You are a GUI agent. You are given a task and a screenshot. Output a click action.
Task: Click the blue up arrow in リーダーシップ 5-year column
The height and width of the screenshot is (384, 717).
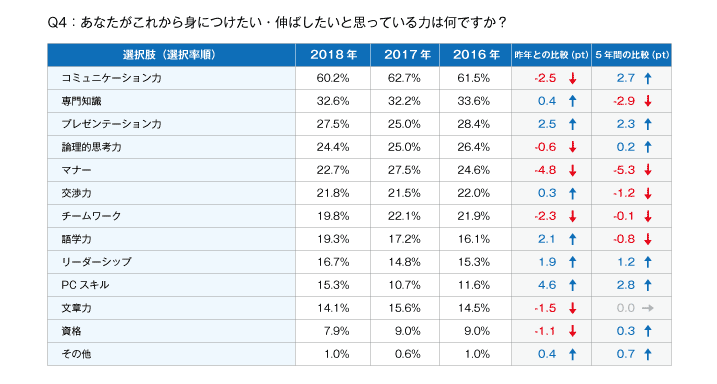click(647, 262)
